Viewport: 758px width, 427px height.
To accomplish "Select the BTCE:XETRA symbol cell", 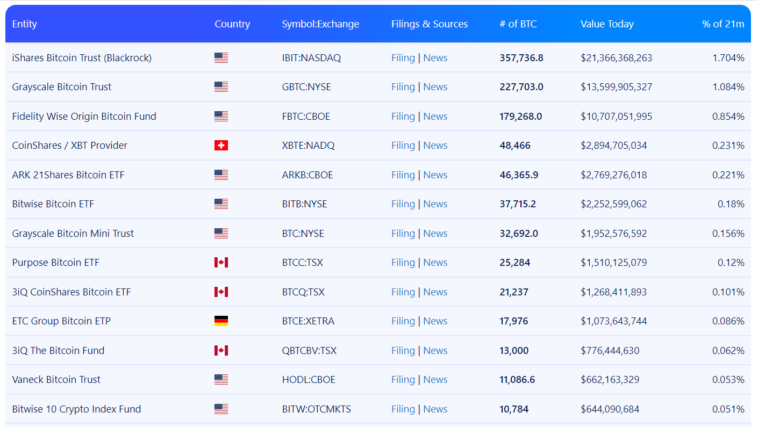I will point(308,321).
